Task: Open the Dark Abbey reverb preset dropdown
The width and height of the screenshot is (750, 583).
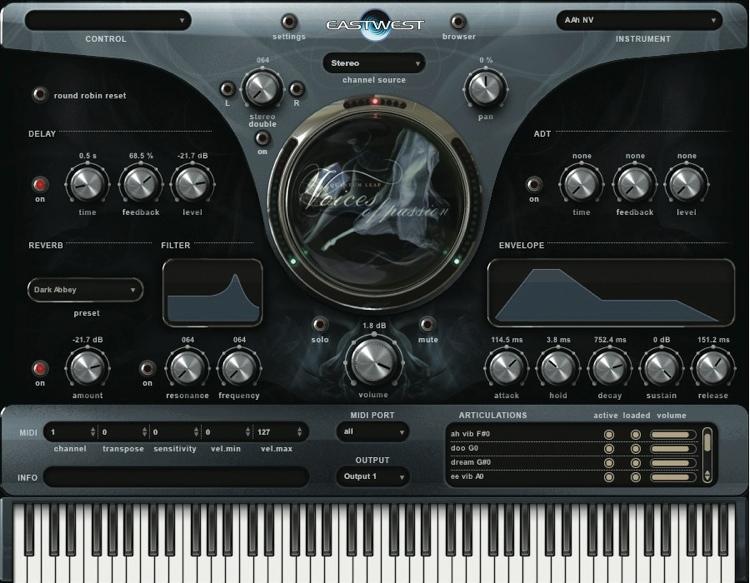Action: click(x=86, y=290)
